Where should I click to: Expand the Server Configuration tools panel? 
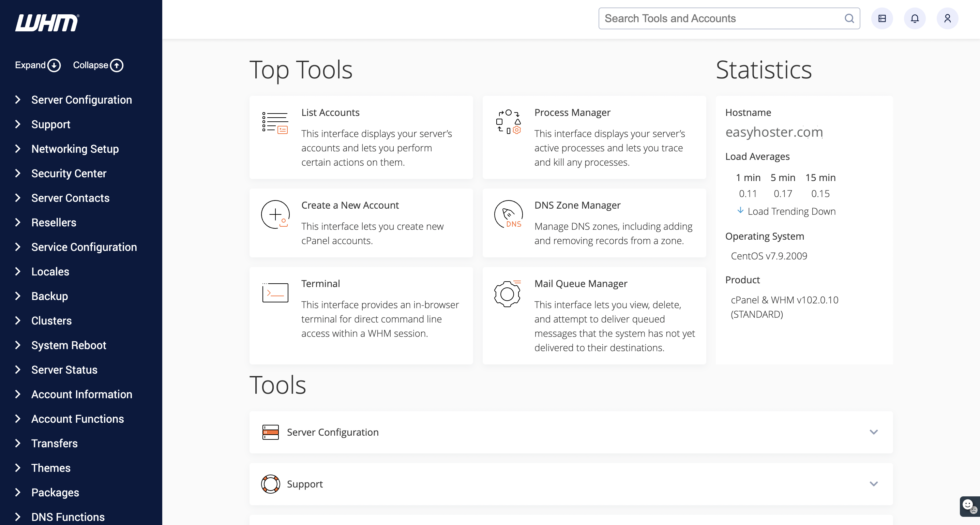coord(873,432)
